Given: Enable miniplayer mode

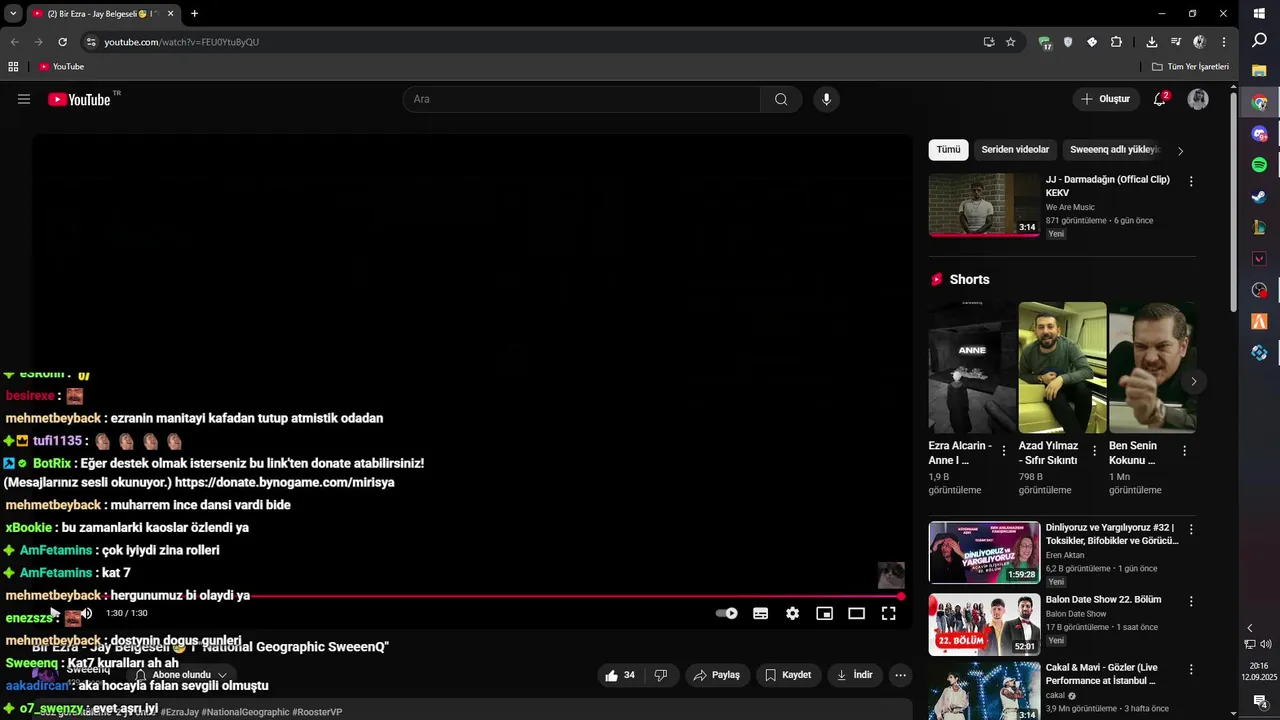Looking at the screenshot, I should [824, 613].
